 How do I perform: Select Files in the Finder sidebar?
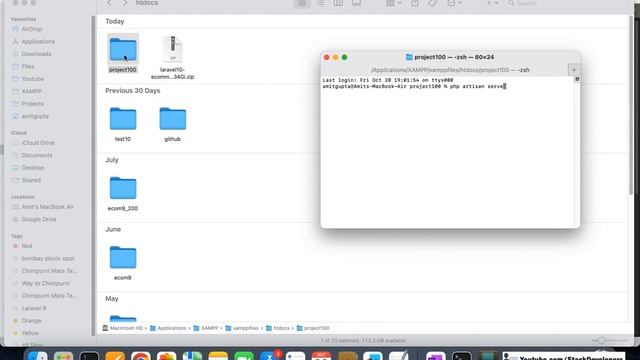click(28, 67)
